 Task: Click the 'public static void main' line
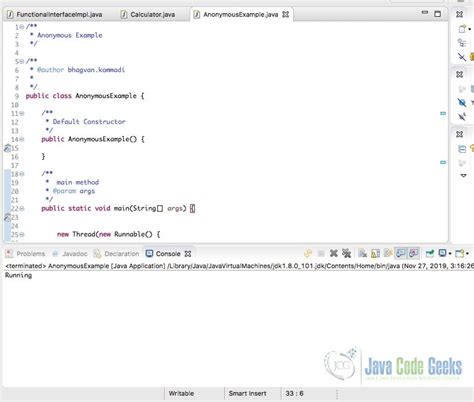point(118,209)
